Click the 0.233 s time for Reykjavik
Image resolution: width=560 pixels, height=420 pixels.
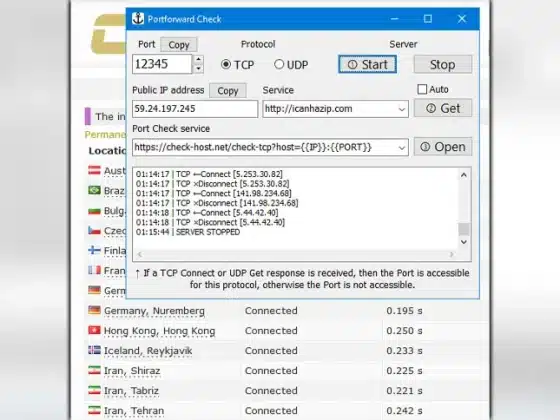coord(404,351)
